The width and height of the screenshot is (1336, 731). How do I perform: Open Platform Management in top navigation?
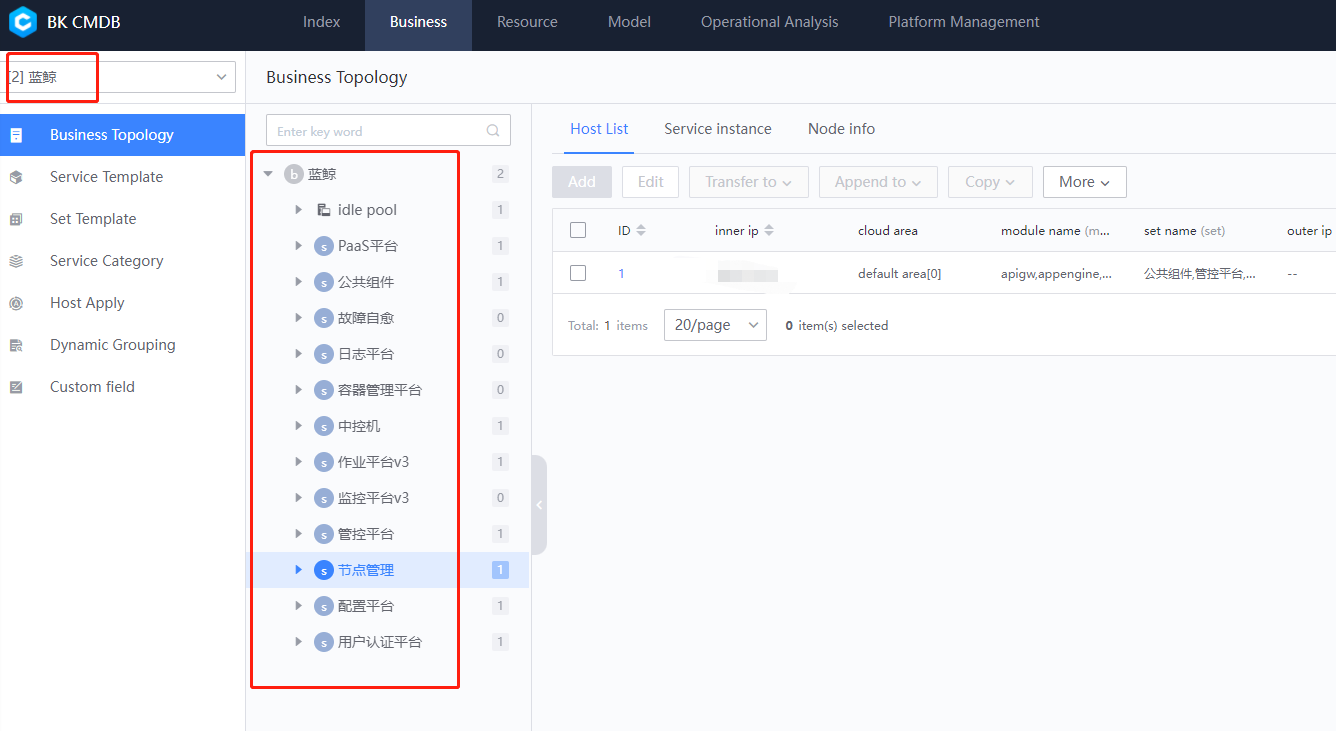[x=964, y=22]
